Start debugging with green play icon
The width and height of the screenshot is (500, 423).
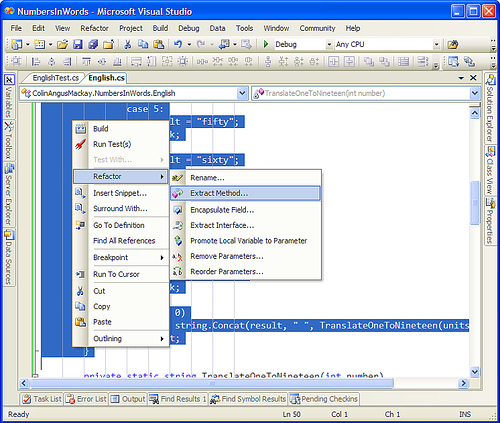click(x=266, y=44)
